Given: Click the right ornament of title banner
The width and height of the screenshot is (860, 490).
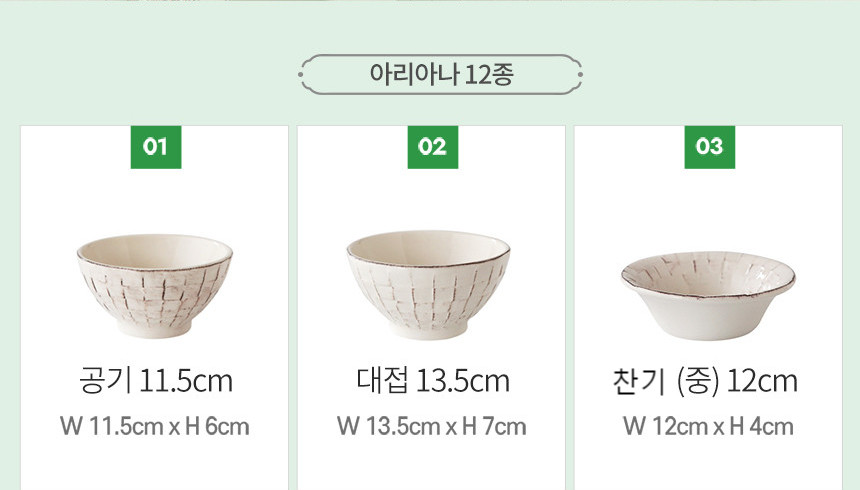Looking at the screenshot, I should click(x=577, y=75).
